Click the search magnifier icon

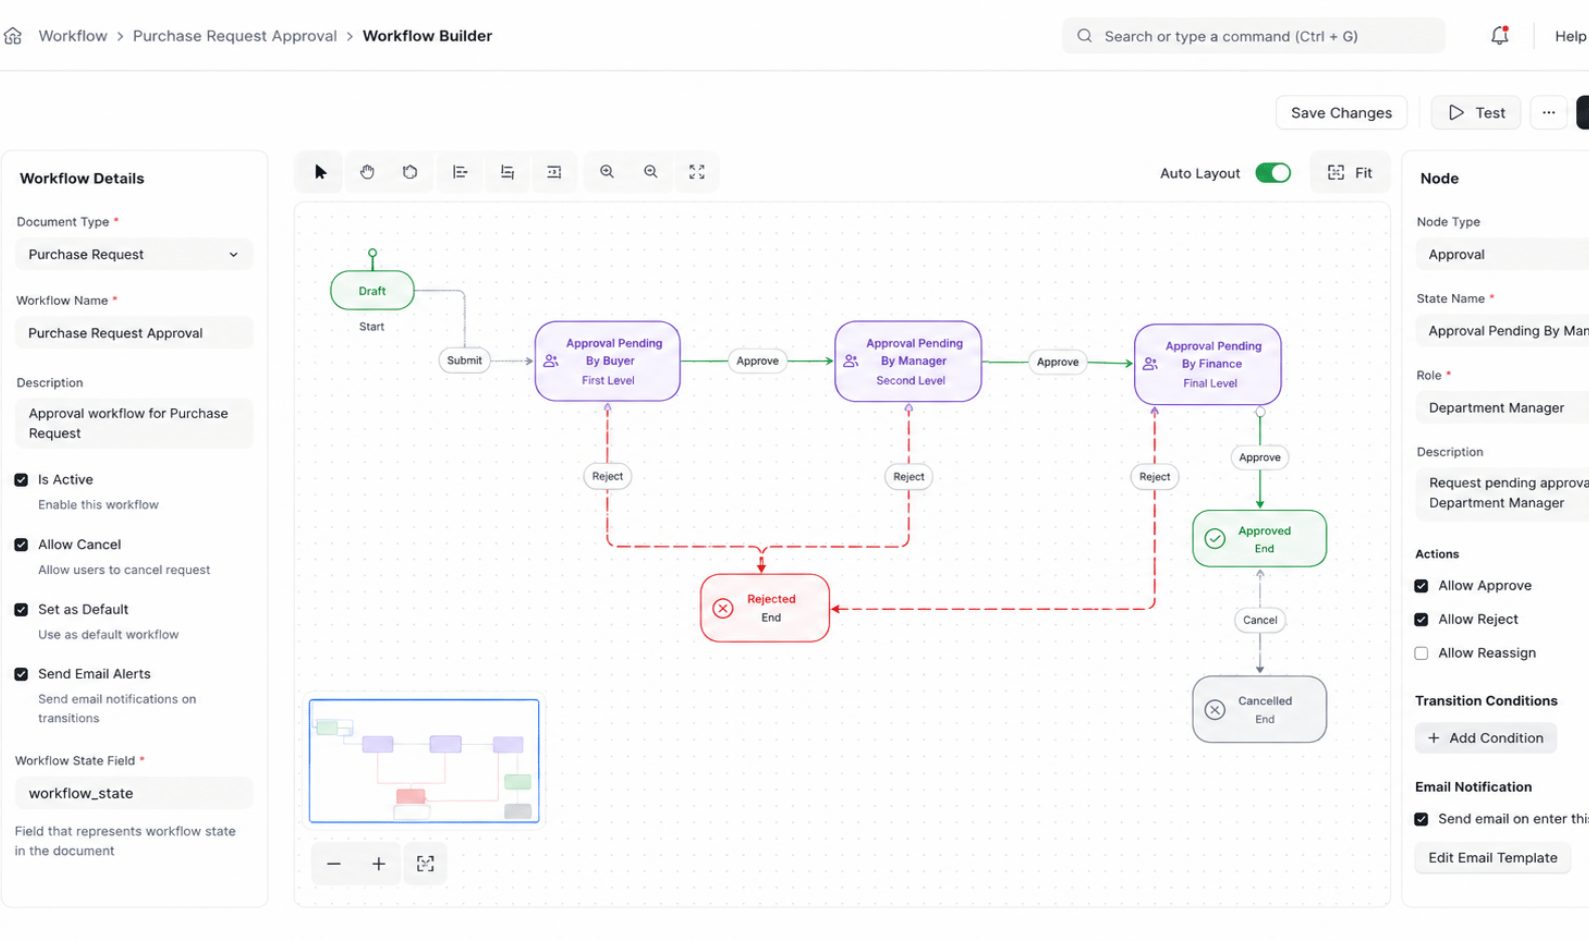(1085, 36)
